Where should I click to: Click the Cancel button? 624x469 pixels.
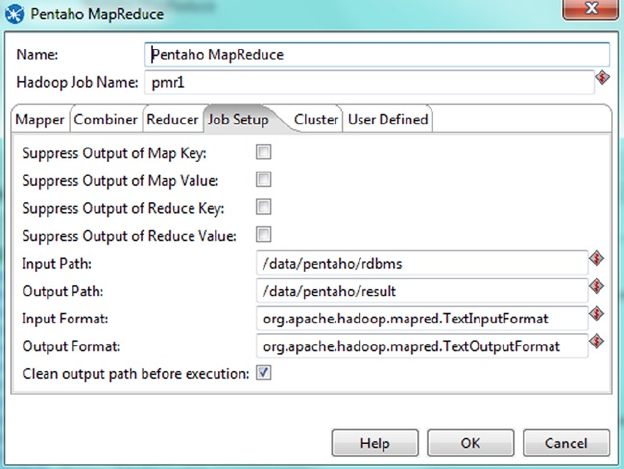pyautogui.click(x=566, y=443)
